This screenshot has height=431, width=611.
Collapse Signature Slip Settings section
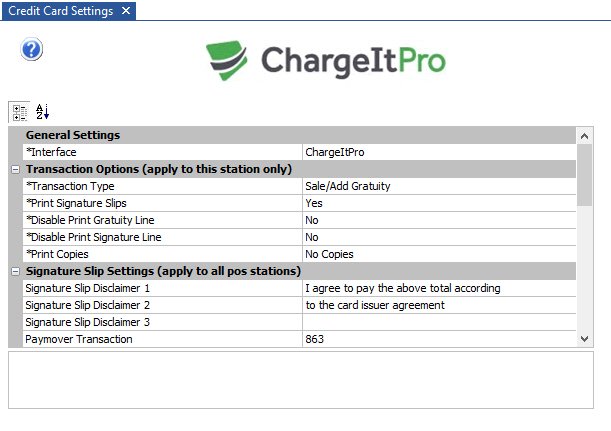point(15,271)
